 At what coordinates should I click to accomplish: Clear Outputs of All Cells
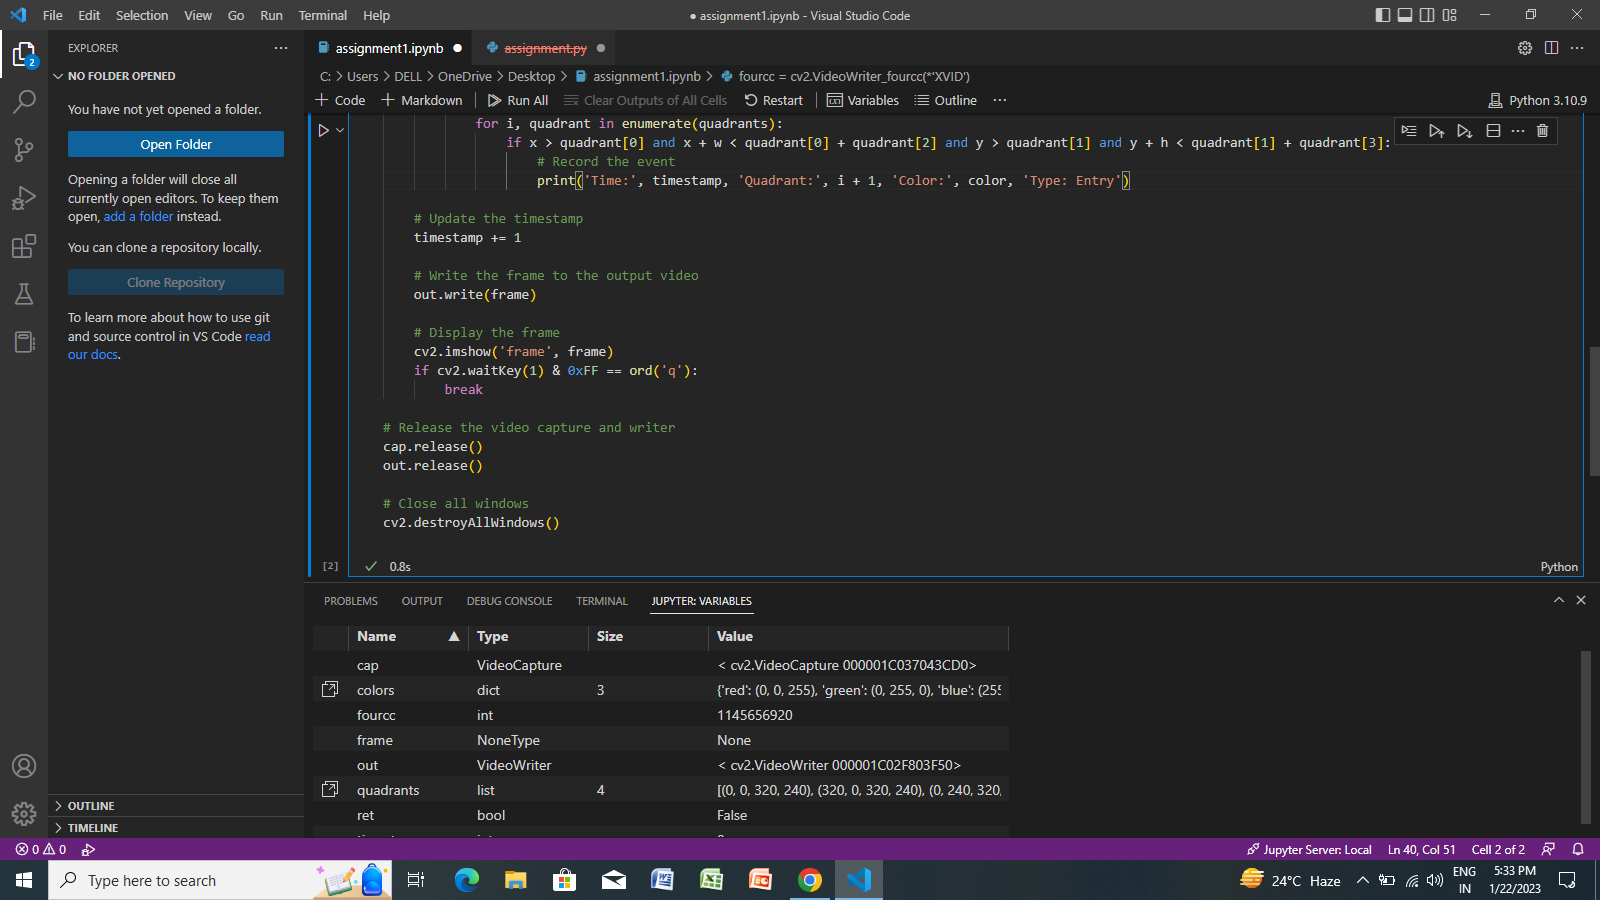645,100
